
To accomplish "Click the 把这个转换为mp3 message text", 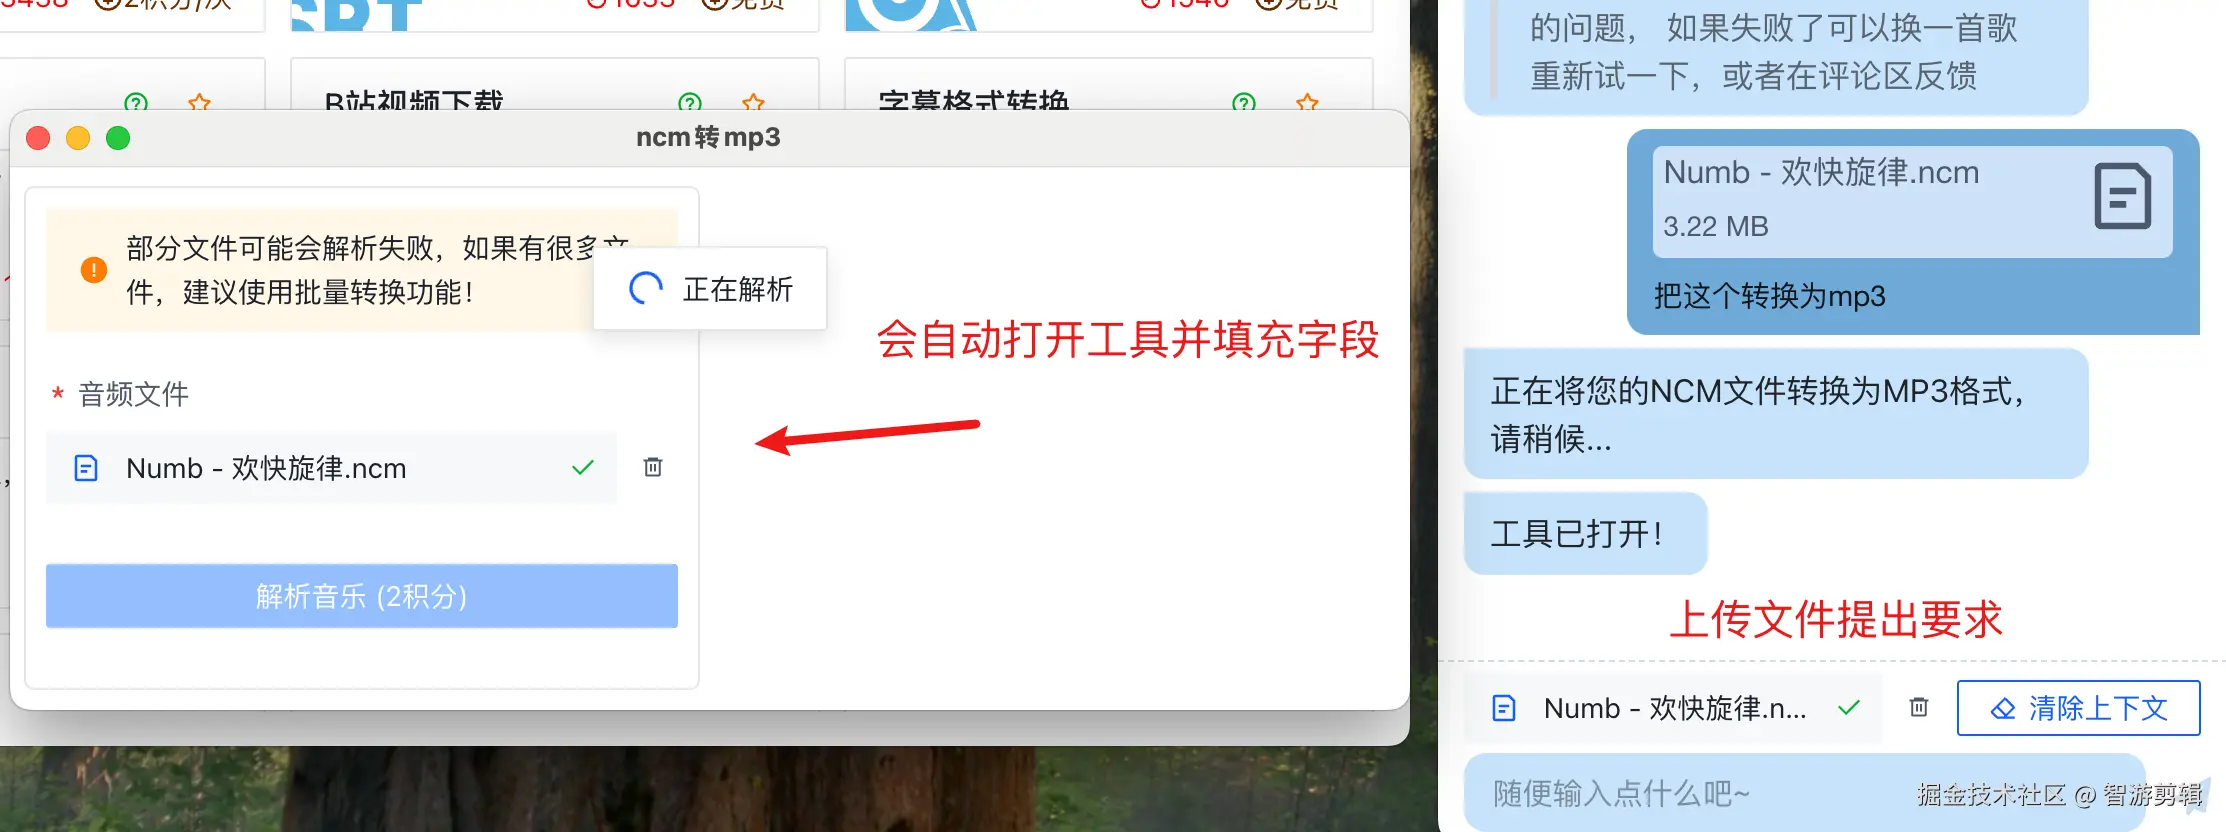I will tap(1769, 296).
